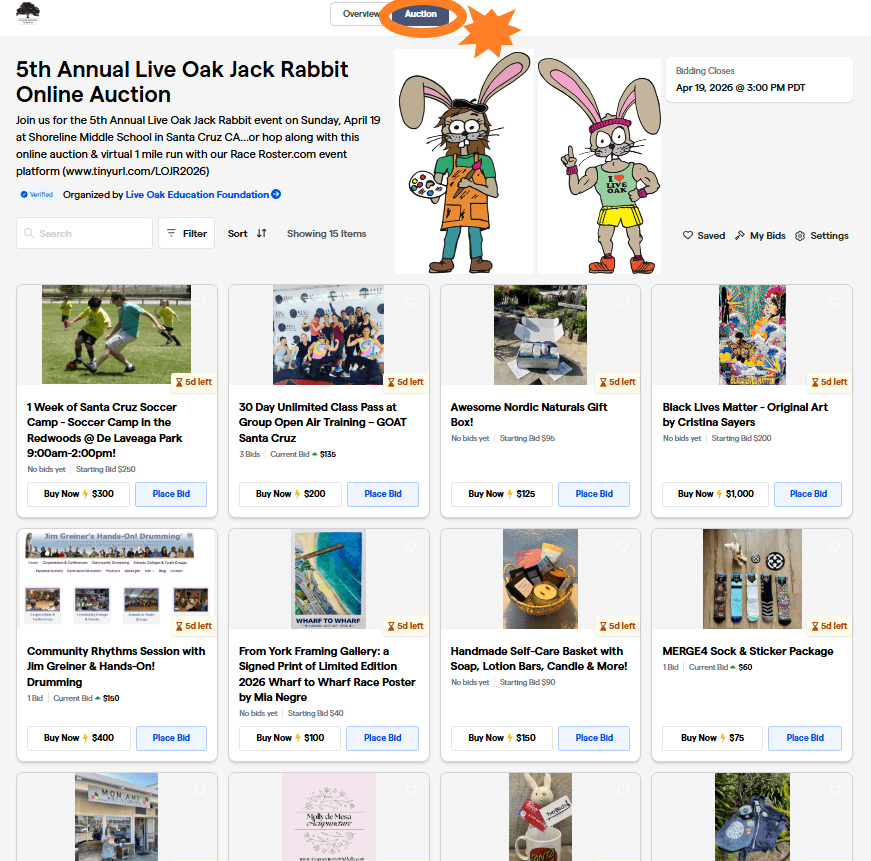Favorite the Nordic Naturals Gift Box heart
Screen dimensions: 871x861
[623, 303]
